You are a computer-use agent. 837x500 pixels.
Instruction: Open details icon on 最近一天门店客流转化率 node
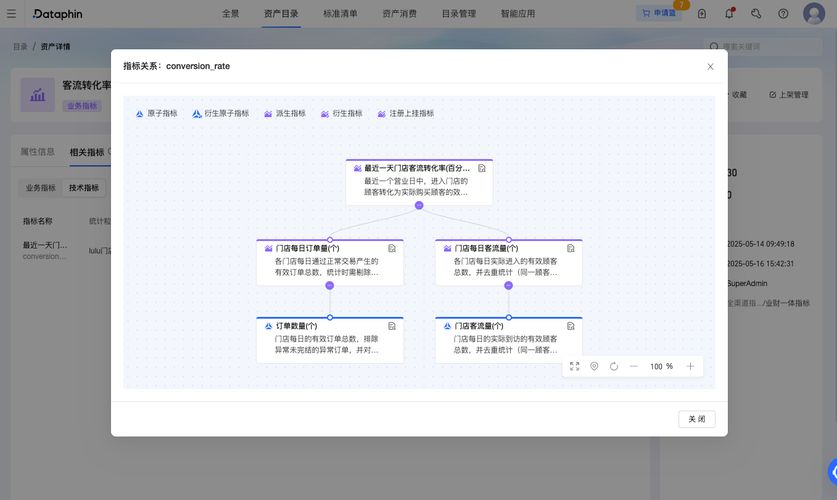coord(481,168)
